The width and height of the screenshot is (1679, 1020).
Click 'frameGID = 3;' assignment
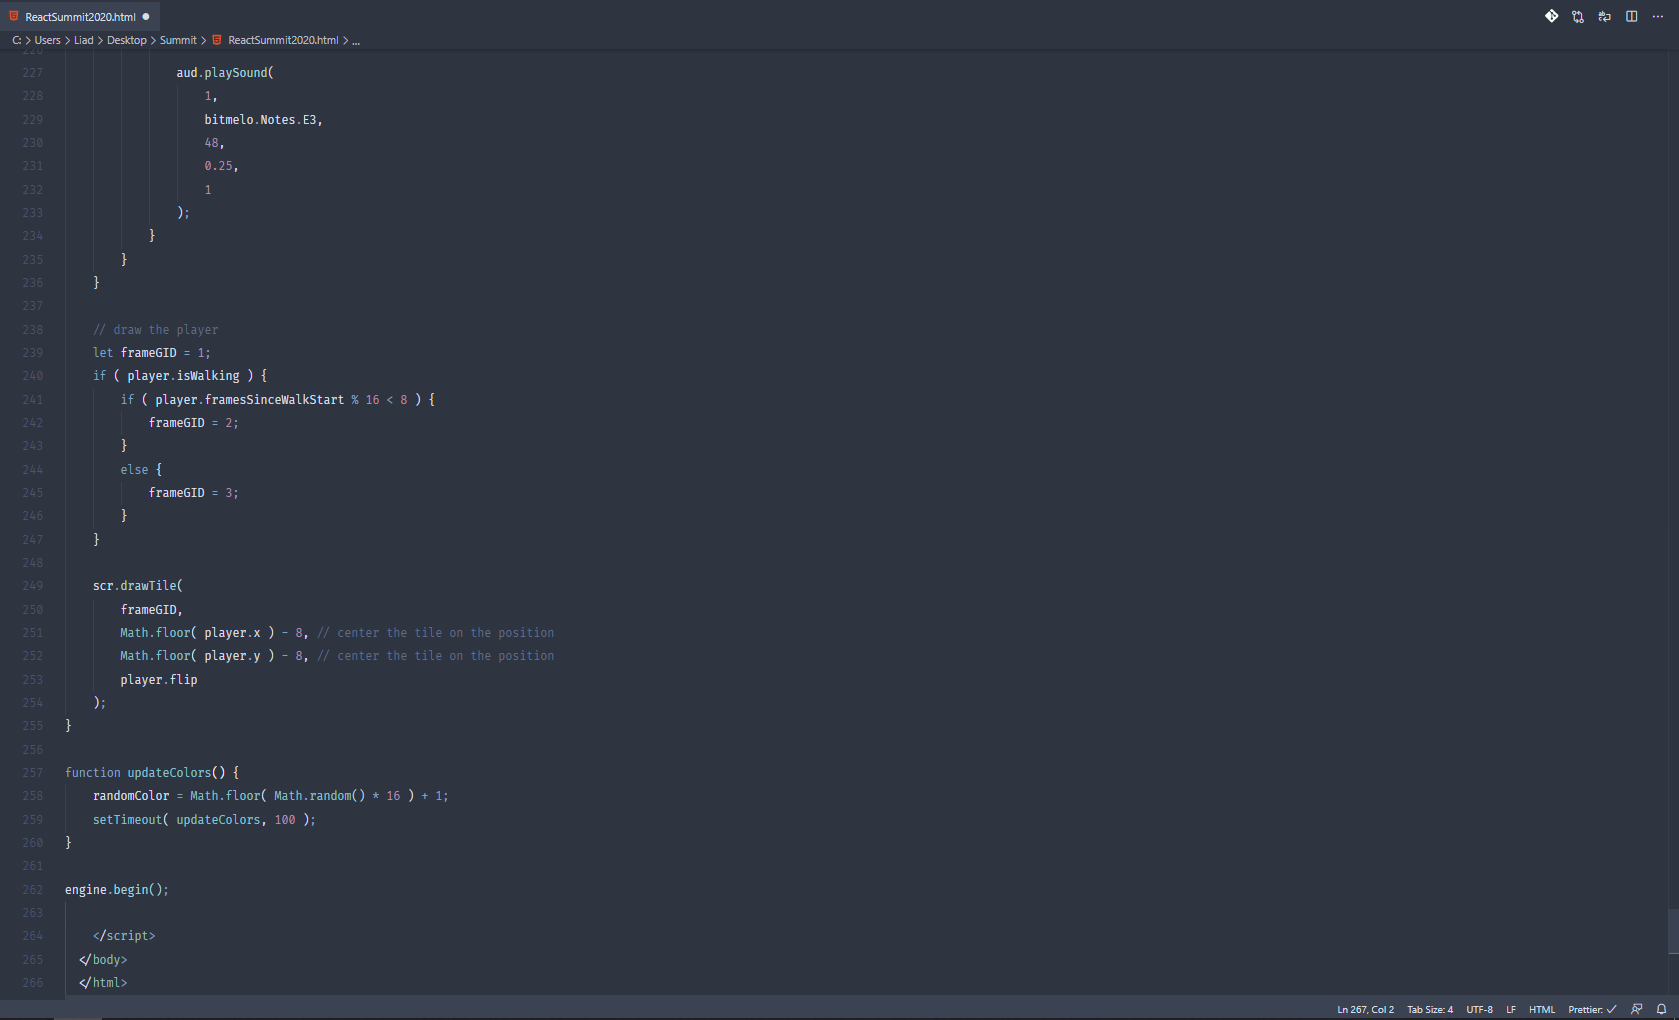(194, 493)
